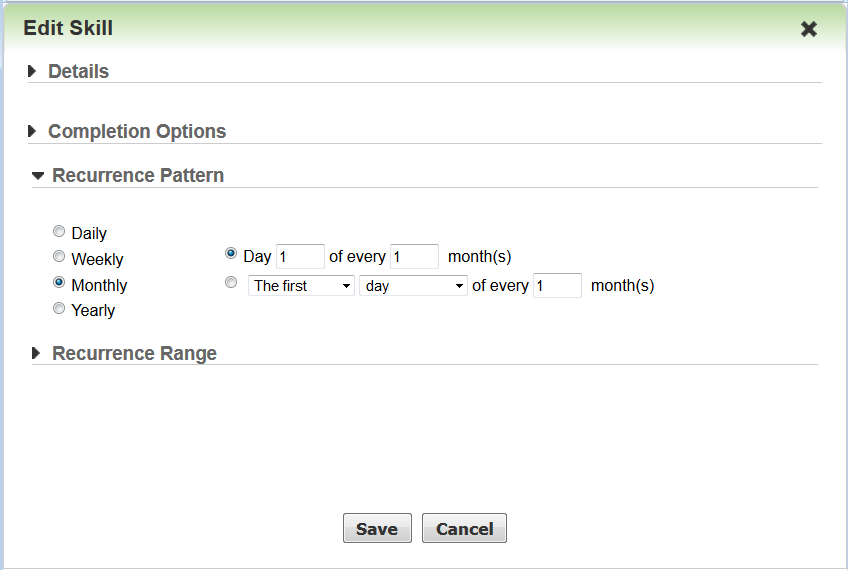The image size is (848, 570).
Task: Expand the Details section arrow
Action: click(33, 71)
